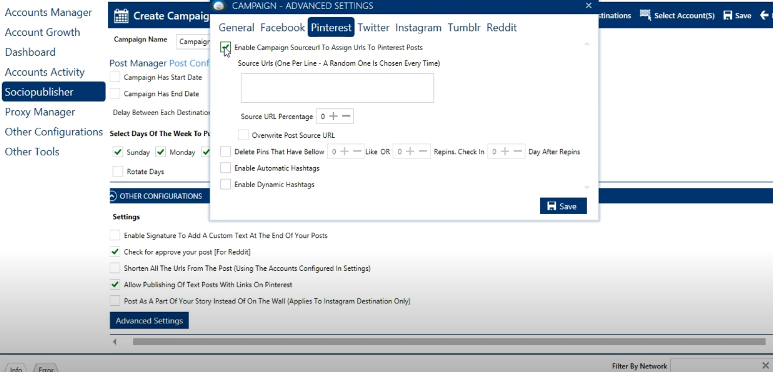Open the Tumblr tab
773x372 pixels.
click(464, 28)
